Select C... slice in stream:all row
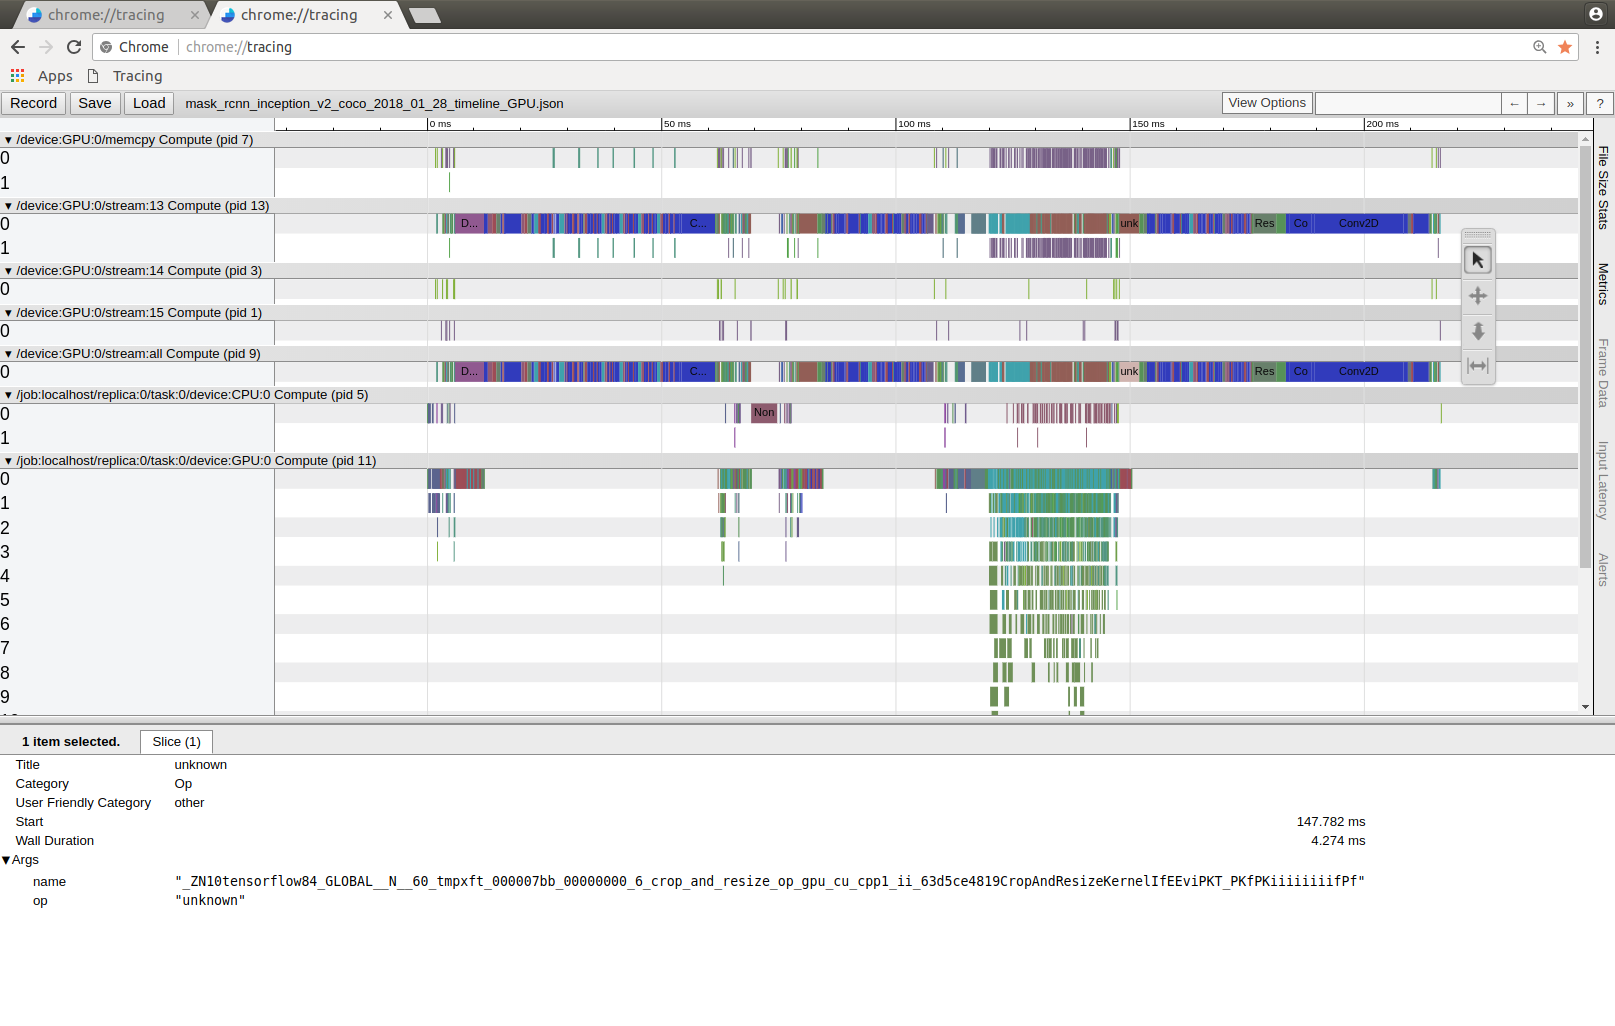This screenshot has width=1615, height=1026. click(x=698, y=371)
